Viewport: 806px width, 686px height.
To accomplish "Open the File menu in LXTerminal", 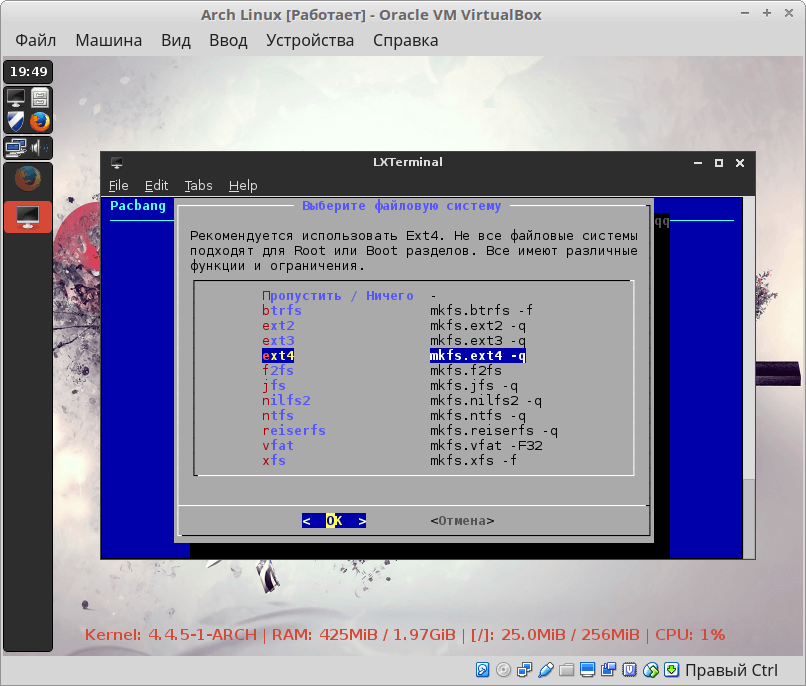I will click(119, 185).
